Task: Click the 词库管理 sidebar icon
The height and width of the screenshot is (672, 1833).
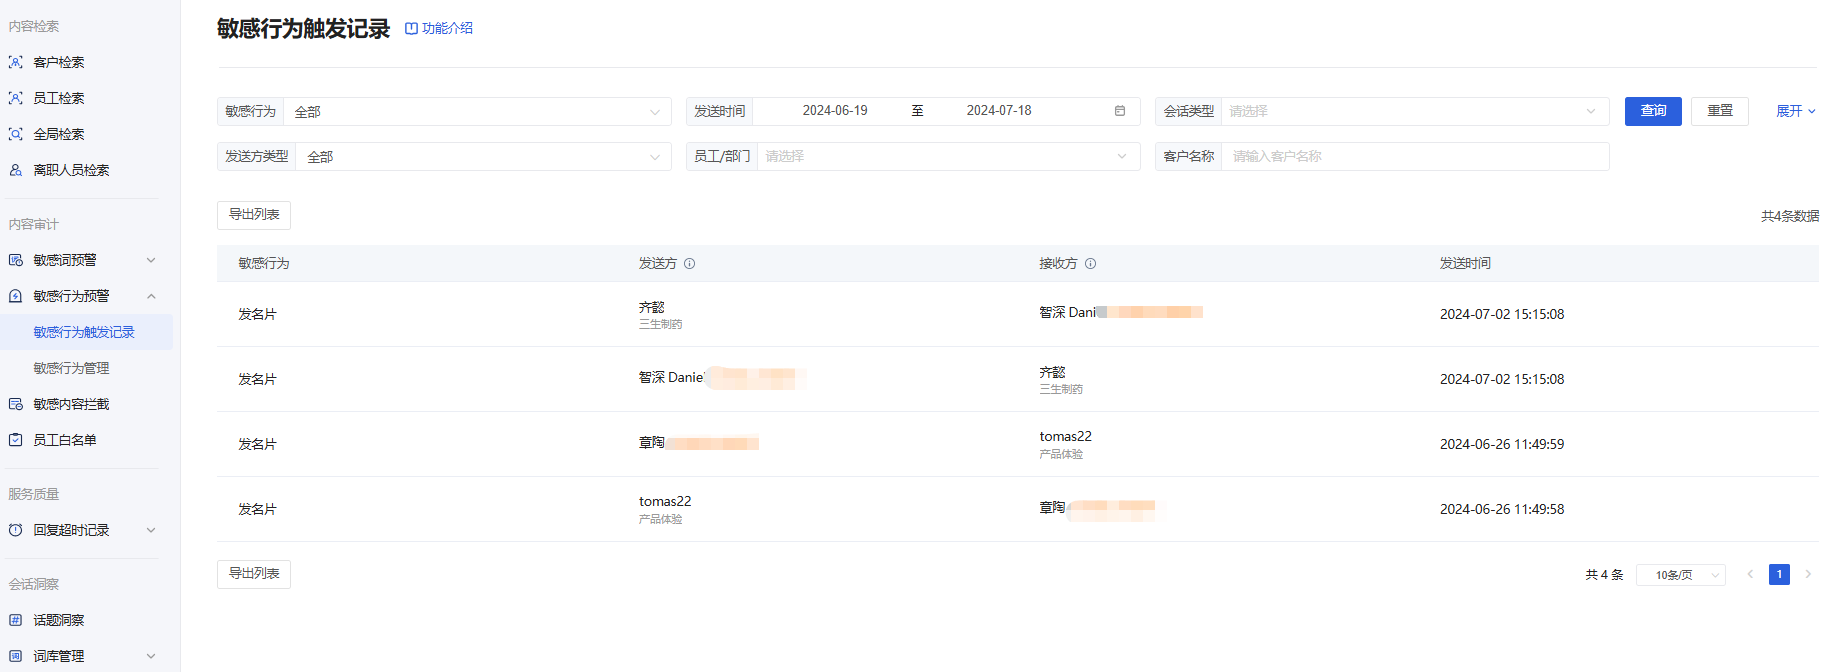Action: click(x=16, y=656)
